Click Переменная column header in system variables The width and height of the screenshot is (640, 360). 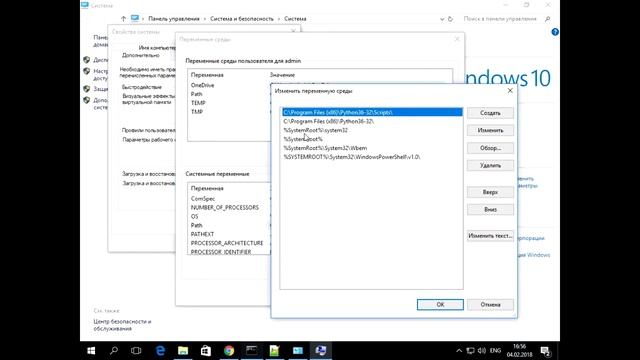point(207,189)
